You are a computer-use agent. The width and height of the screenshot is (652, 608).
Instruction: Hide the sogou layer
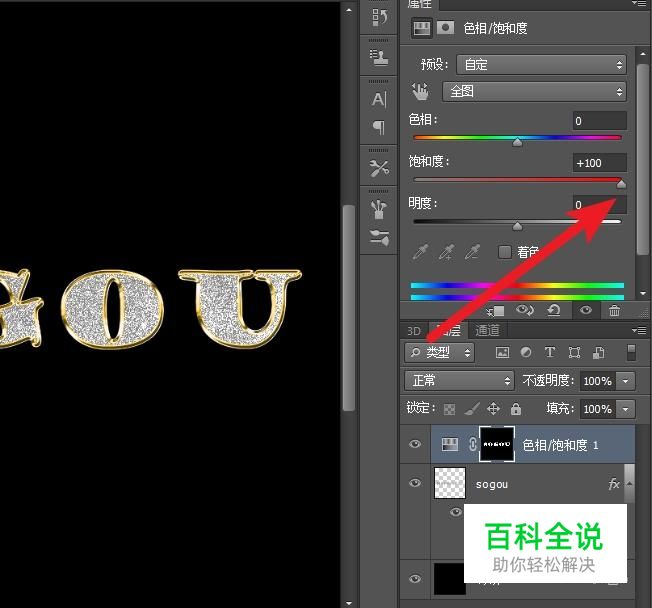tap(415, 483)
